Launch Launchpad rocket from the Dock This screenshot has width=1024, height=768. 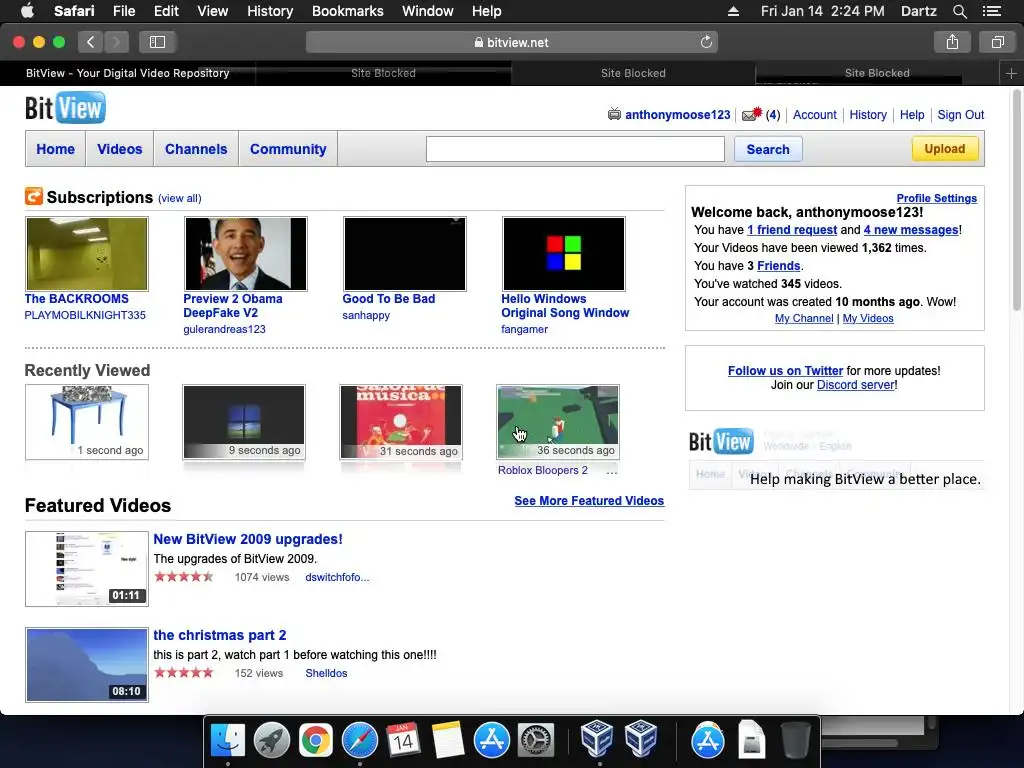(272, 740)
